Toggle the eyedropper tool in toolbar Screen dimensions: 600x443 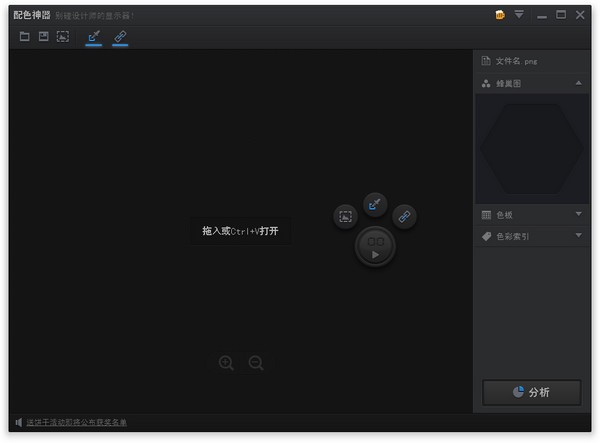pyautogui.click(x=94, y=37)
